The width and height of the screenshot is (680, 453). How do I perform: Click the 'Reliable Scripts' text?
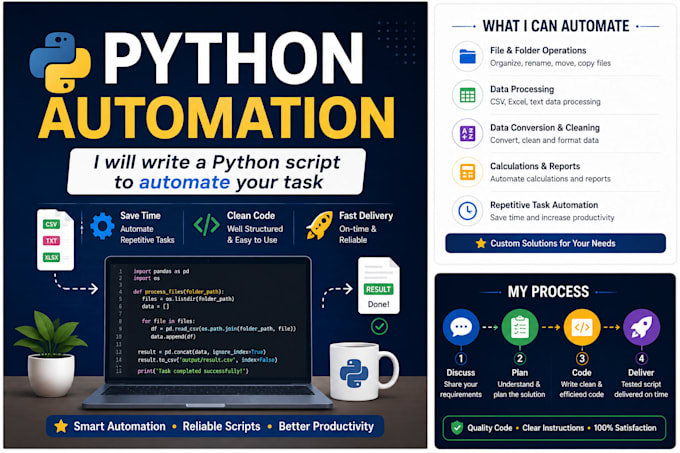221,427
